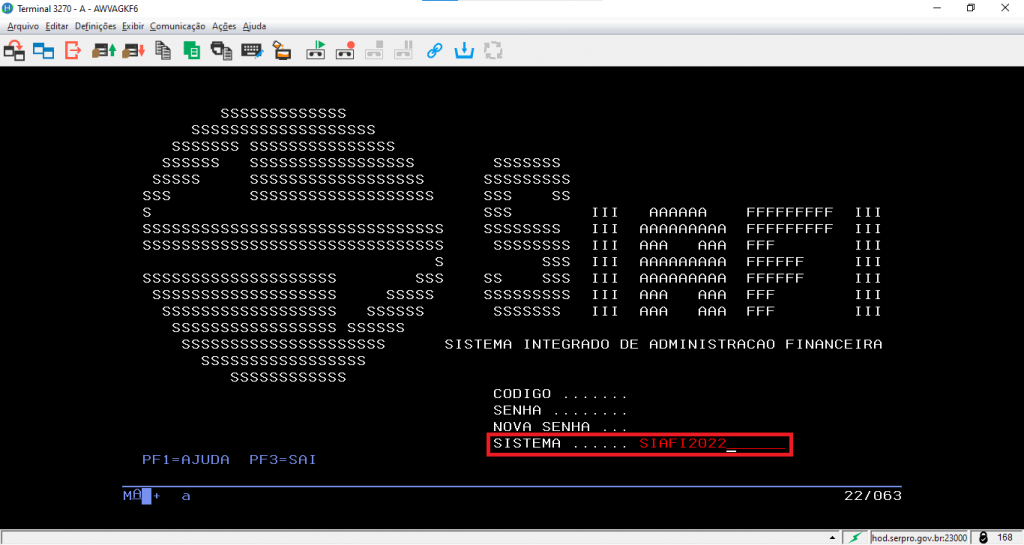Open the Ajuda menu
Screen dimensions: 1024x545
(254, 26)
